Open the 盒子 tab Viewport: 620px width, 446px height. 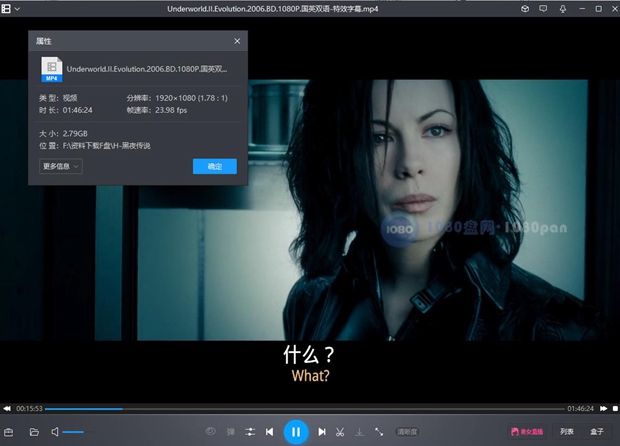[x=597, y=432]
